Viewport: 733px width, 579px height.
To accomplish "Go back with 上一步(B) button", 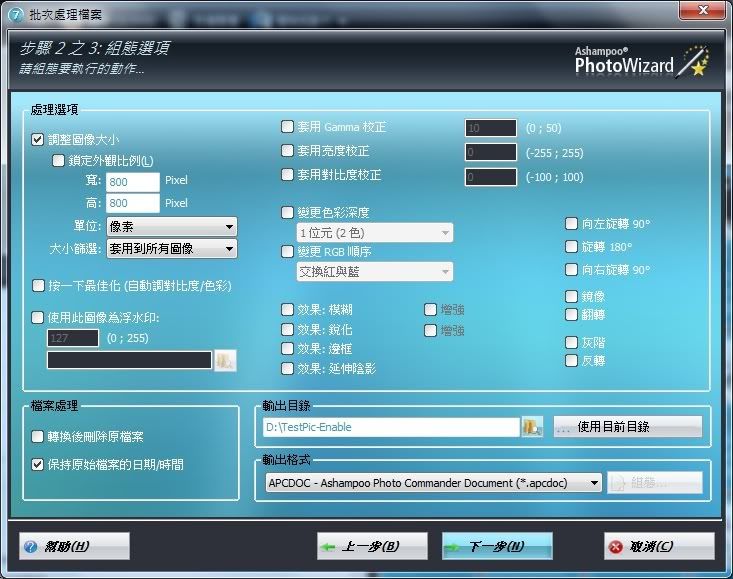I will (x=372, y=546).
